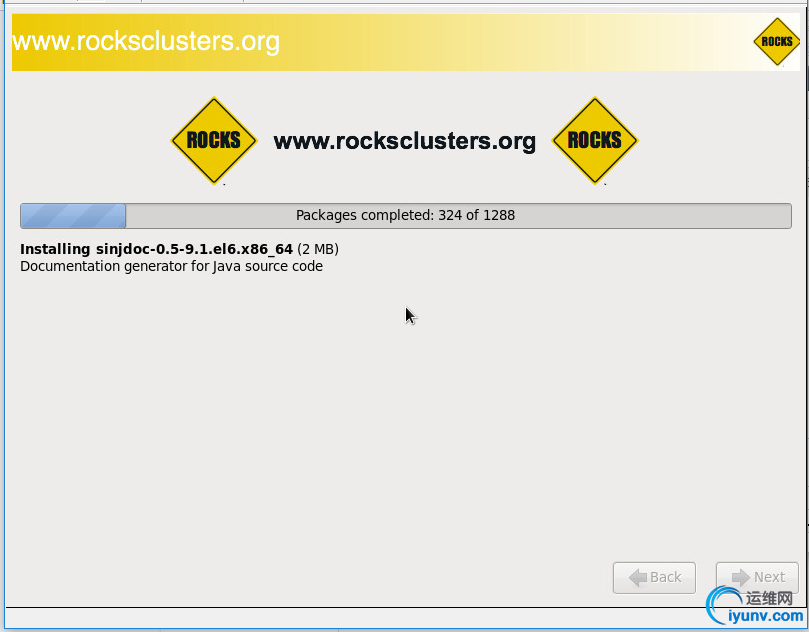Image resolution: width=809 pixels, height=632 pixels.
Task: Click the package installation progress bar
Action: point(406,216)
